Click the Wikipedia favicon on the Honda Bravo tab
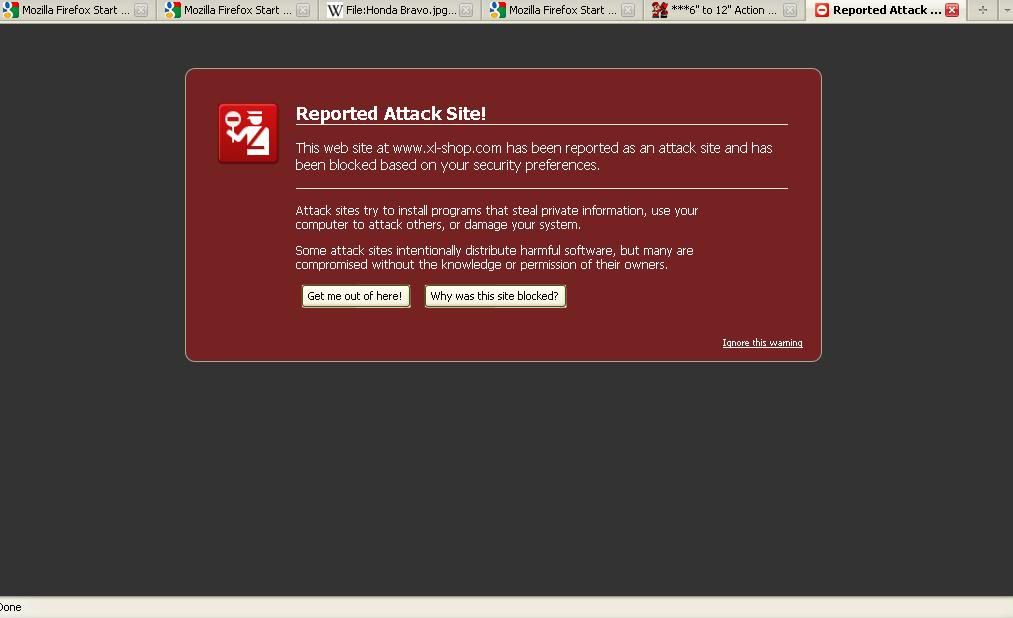 (335, 10)
